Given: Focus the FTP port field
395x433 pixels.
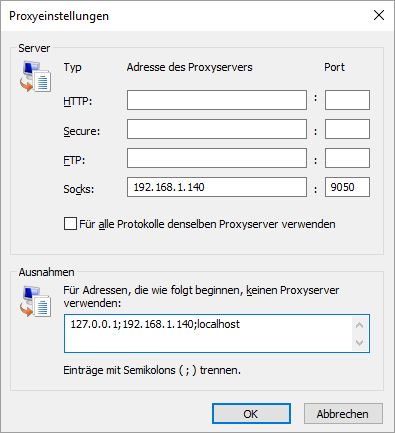Looking at the screenshot, I should (x=347, y=158).
